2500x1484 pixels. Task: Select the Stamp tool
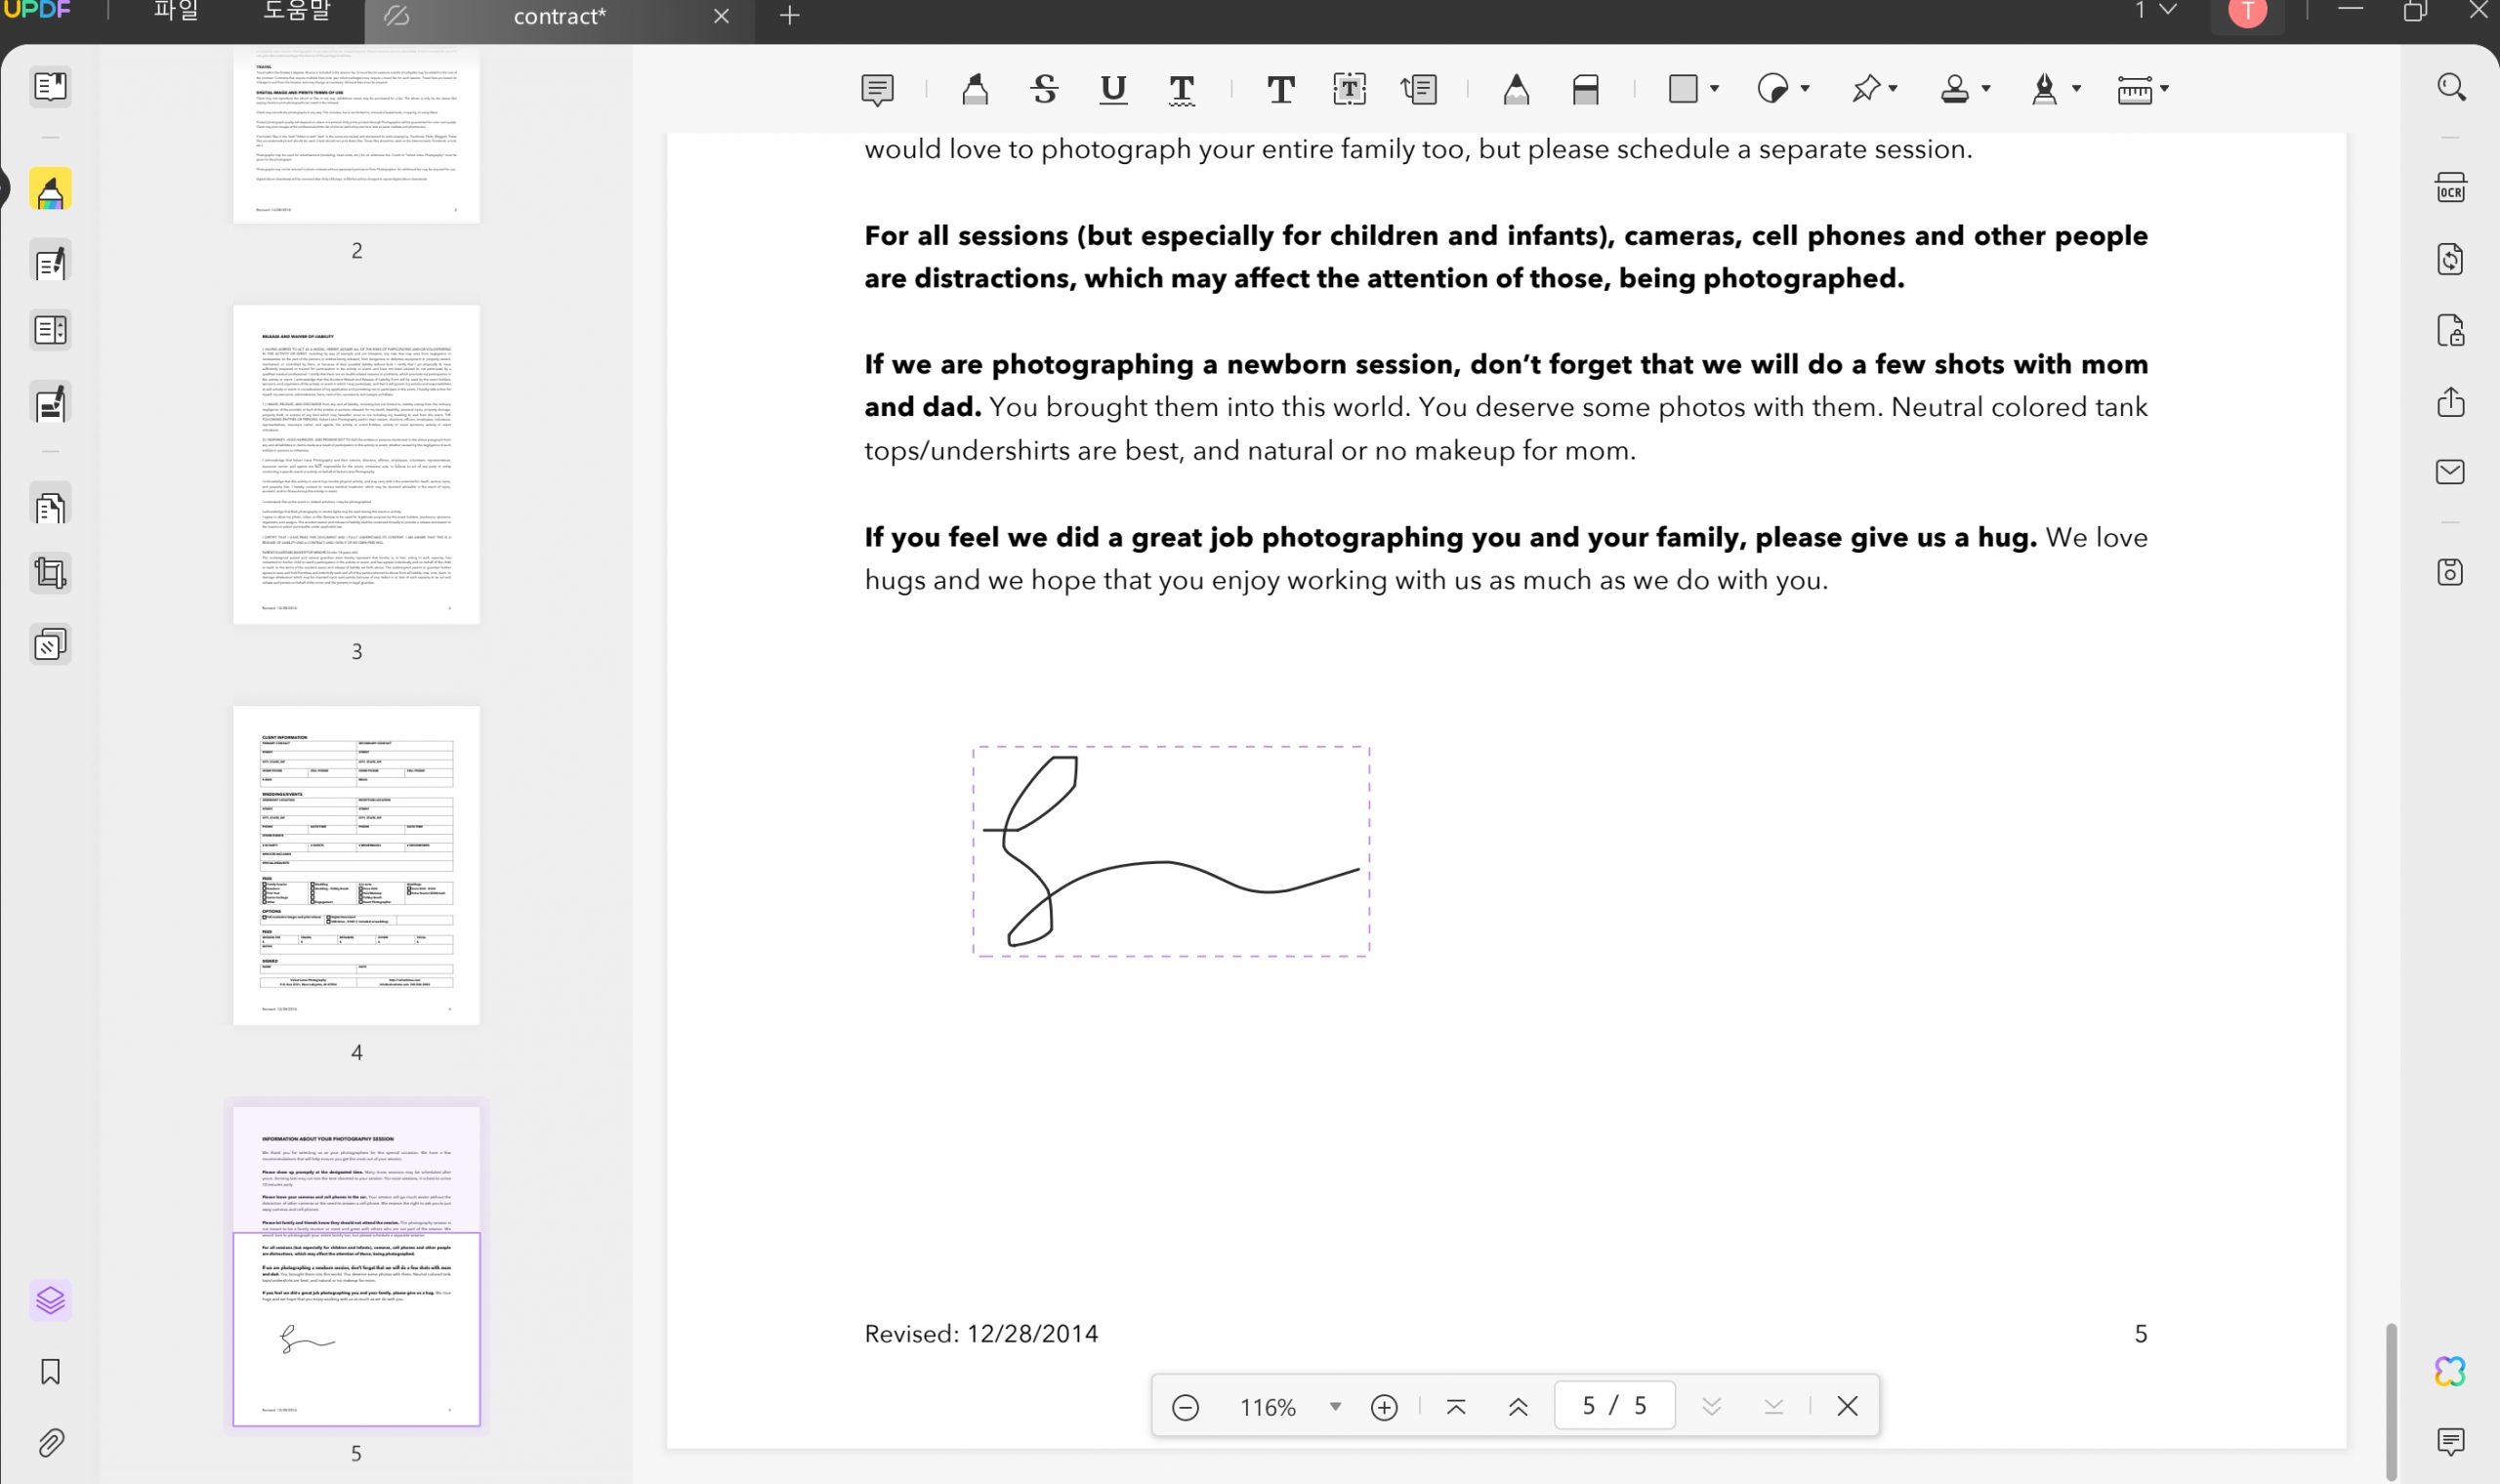tap(1954, 89)
